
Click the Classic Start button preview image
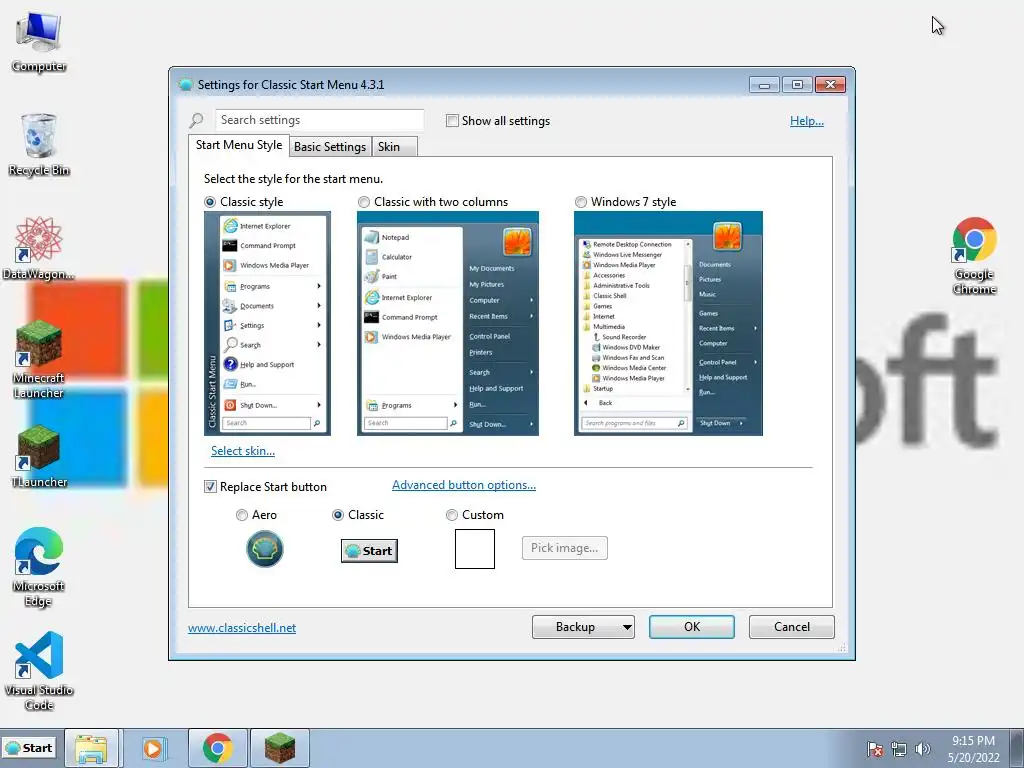coord(369,551)
